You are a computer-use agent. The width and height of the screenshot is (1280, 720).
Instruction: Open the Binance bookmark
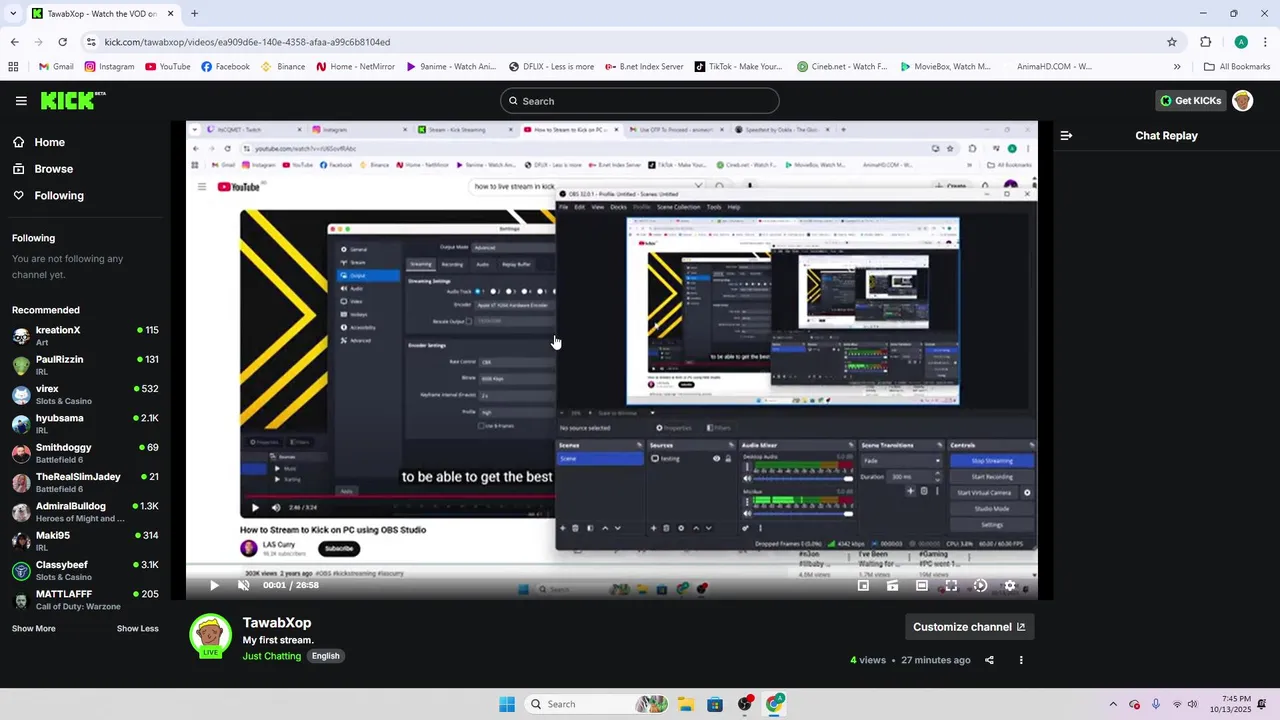click(x=283, y=67)
